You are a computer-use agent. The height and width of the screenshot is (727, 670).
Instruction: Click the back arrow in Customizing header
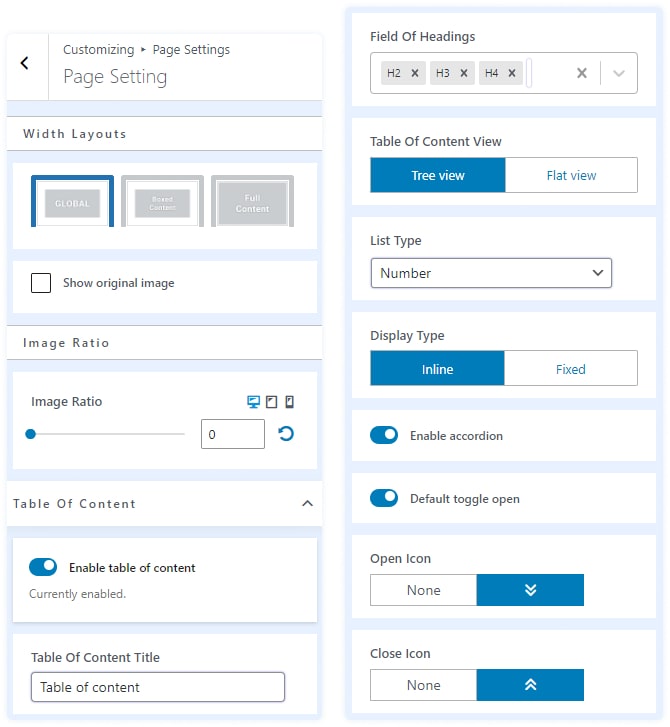[x=25, y=63]
